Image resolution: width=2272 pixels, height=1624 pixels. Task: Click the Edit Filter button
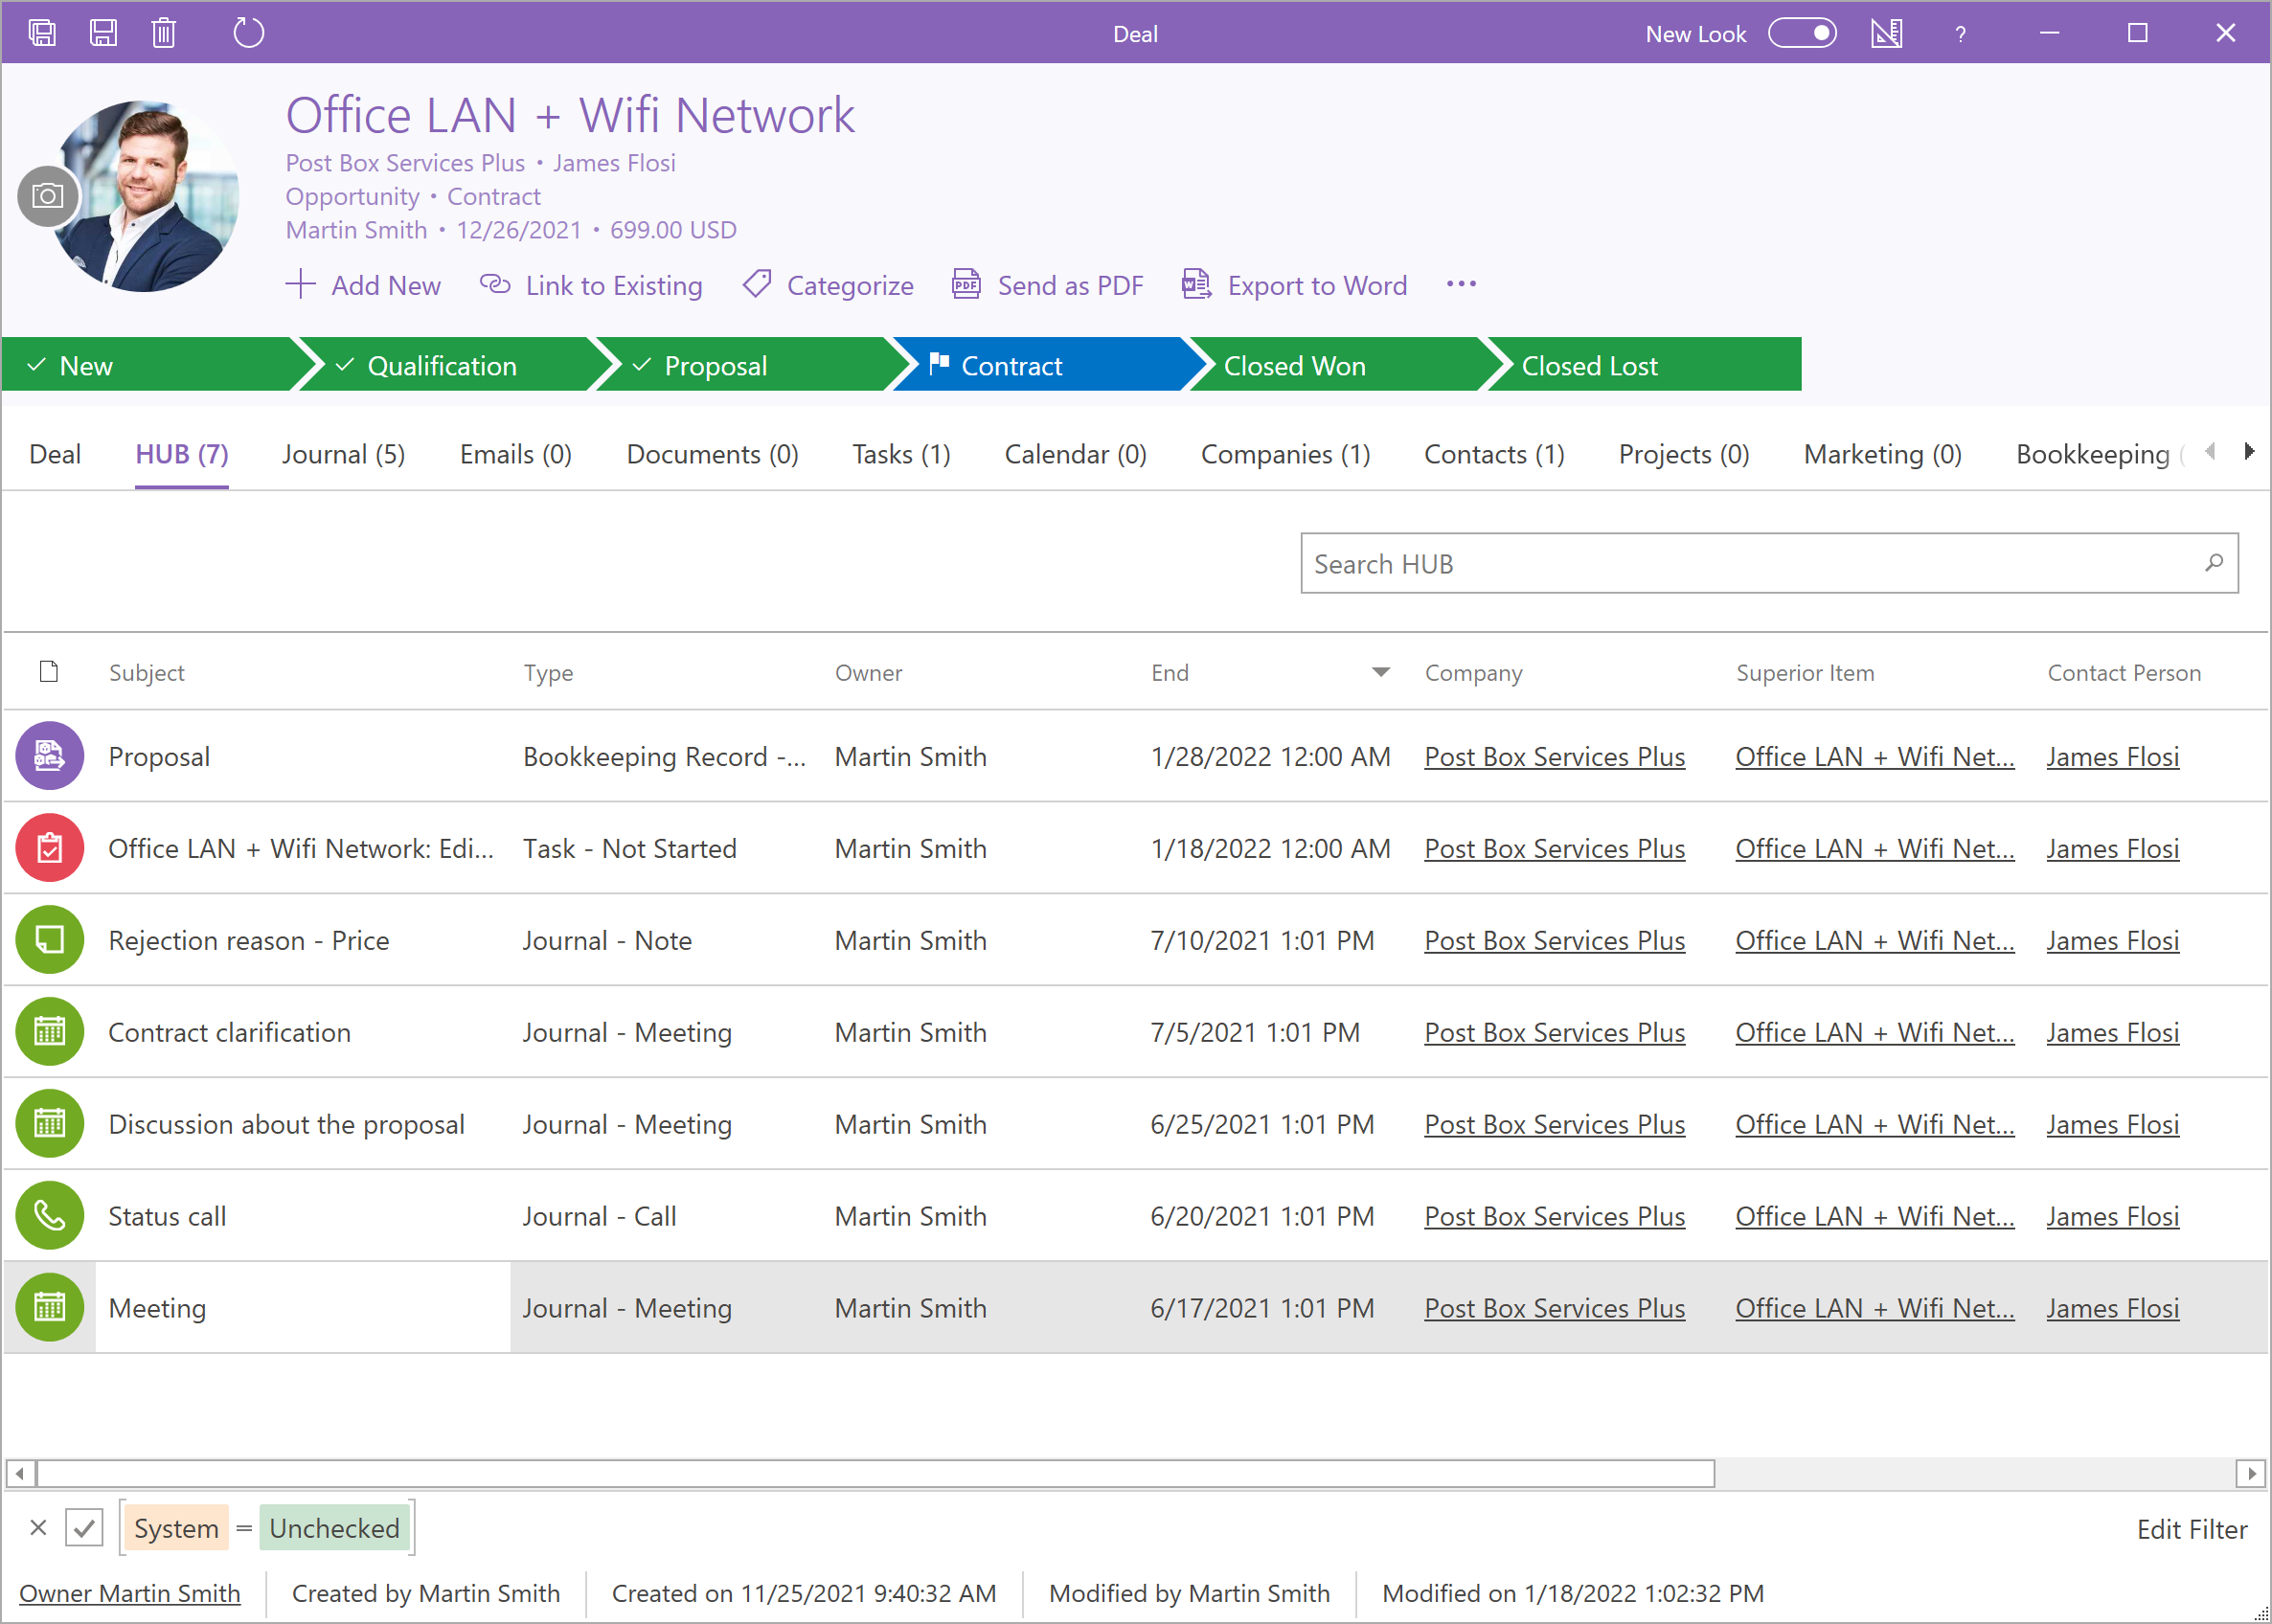coord(2191,1529)
